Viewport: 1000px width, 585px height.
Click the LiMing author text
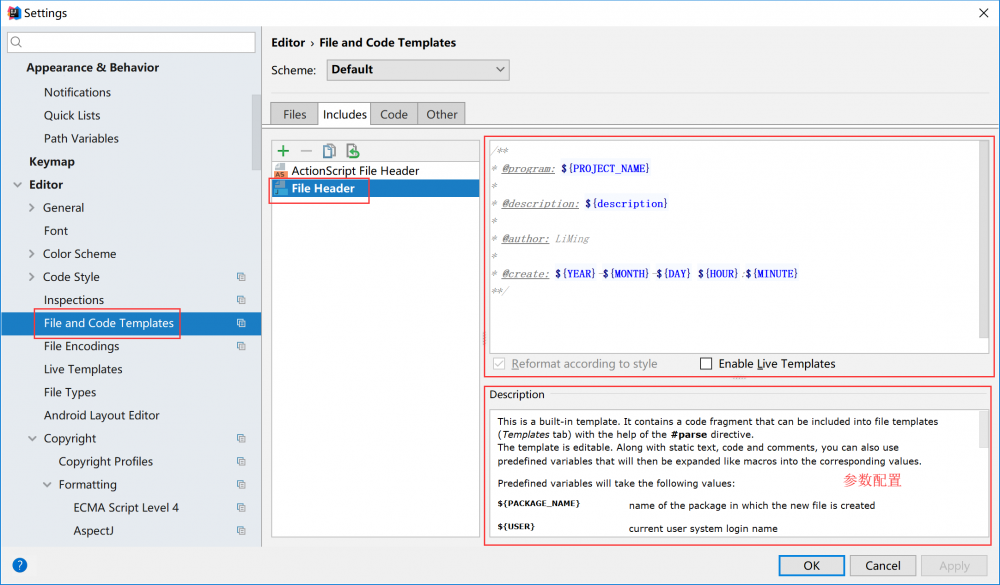[x=572, y=239]
